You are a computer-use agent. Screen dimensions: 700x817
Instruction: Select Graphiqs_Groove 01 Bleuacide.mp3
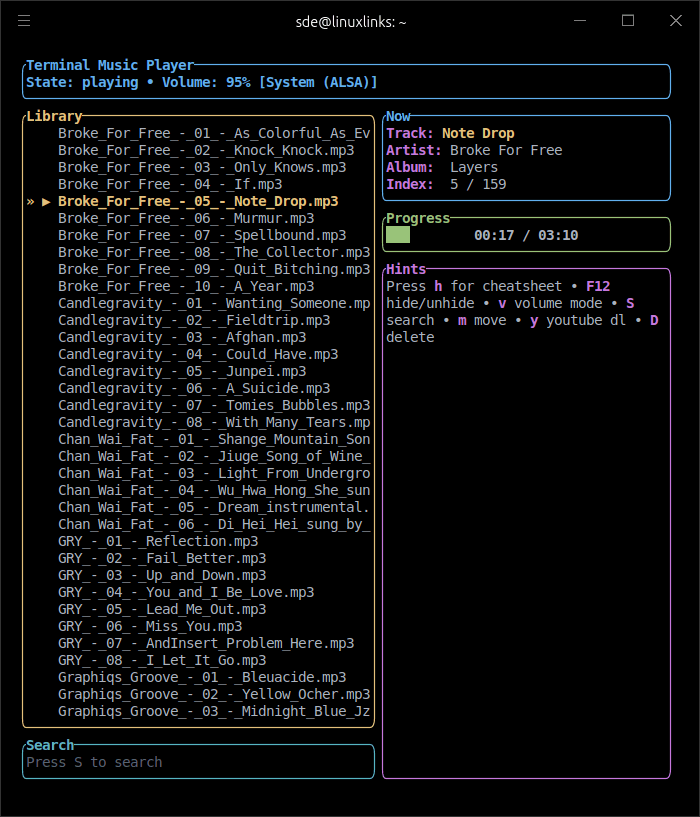[x=201, y=677]
